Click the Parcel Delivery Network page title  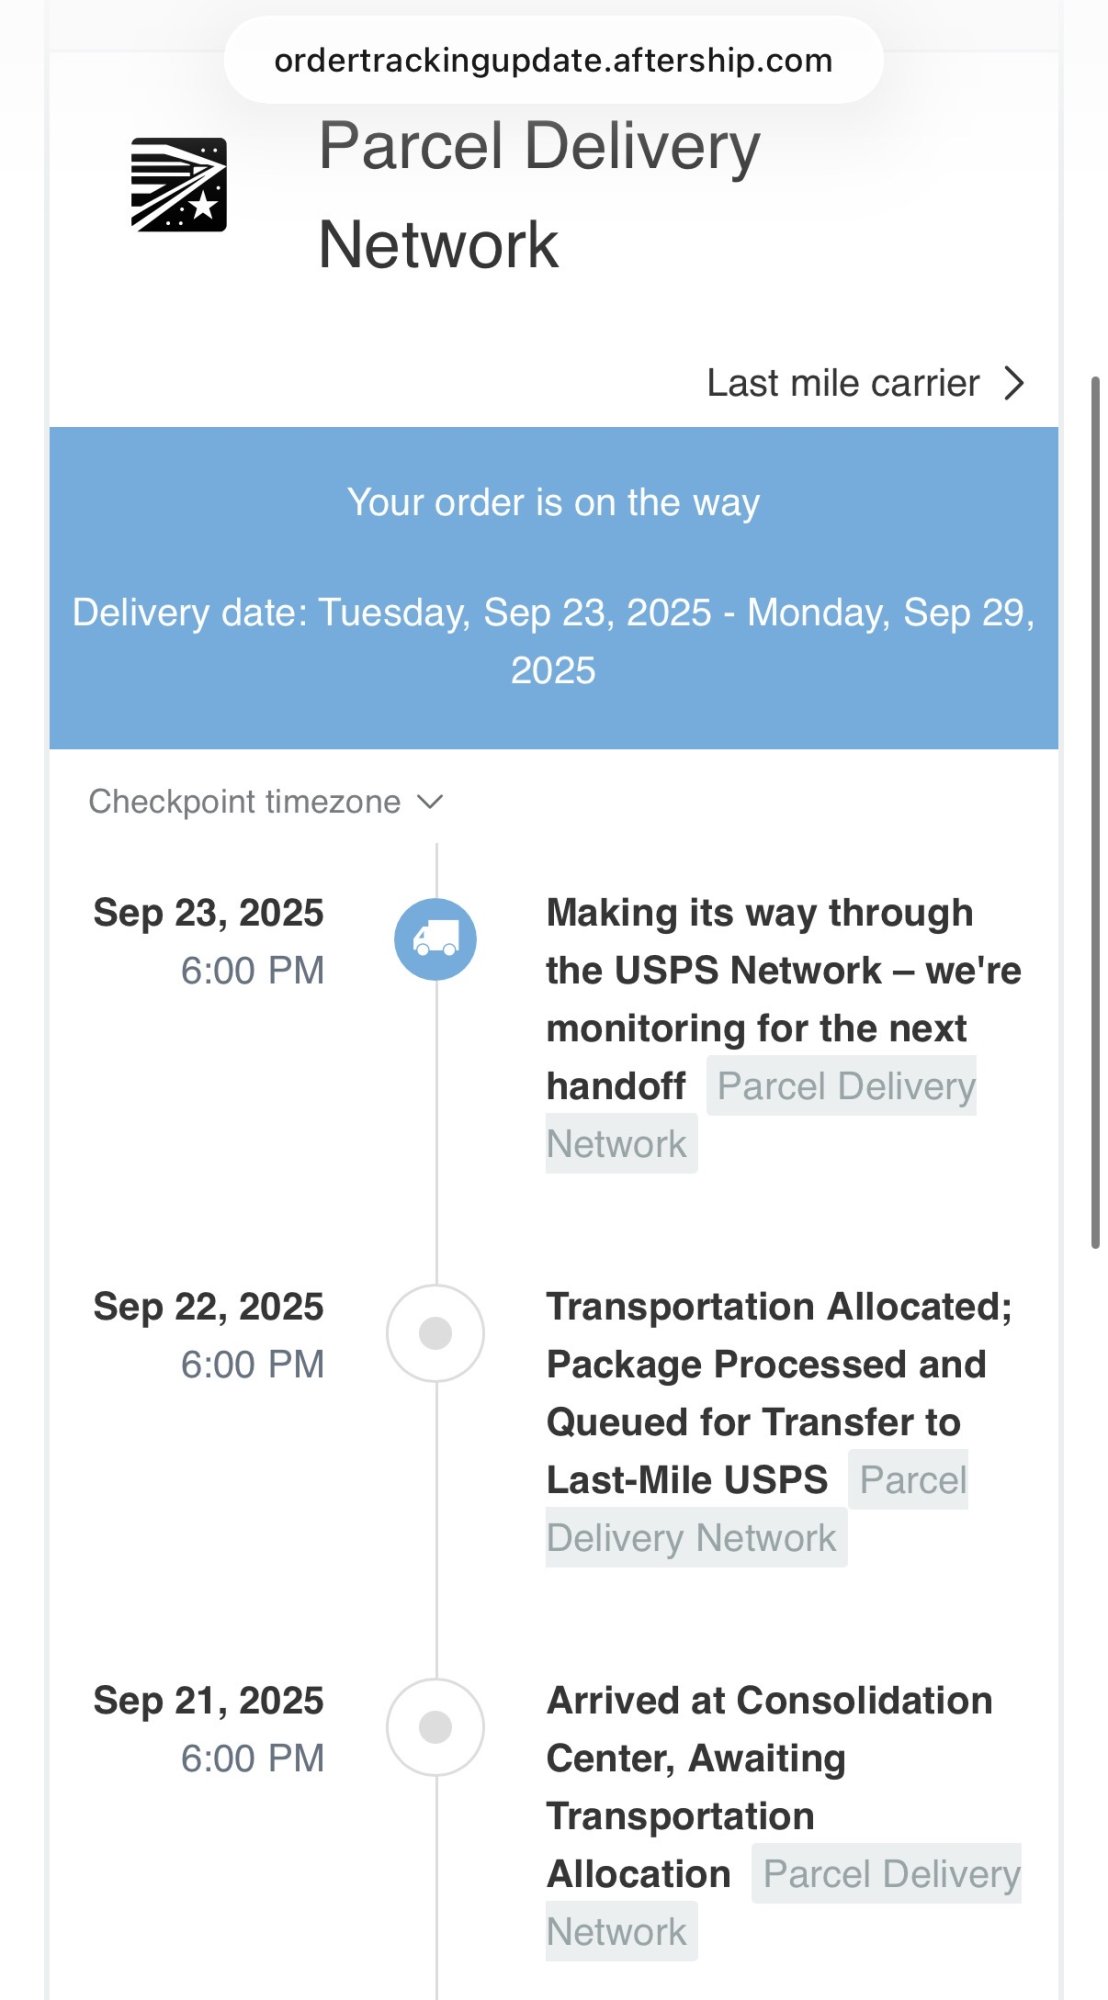pyautogui.click(x=539, y=195)
